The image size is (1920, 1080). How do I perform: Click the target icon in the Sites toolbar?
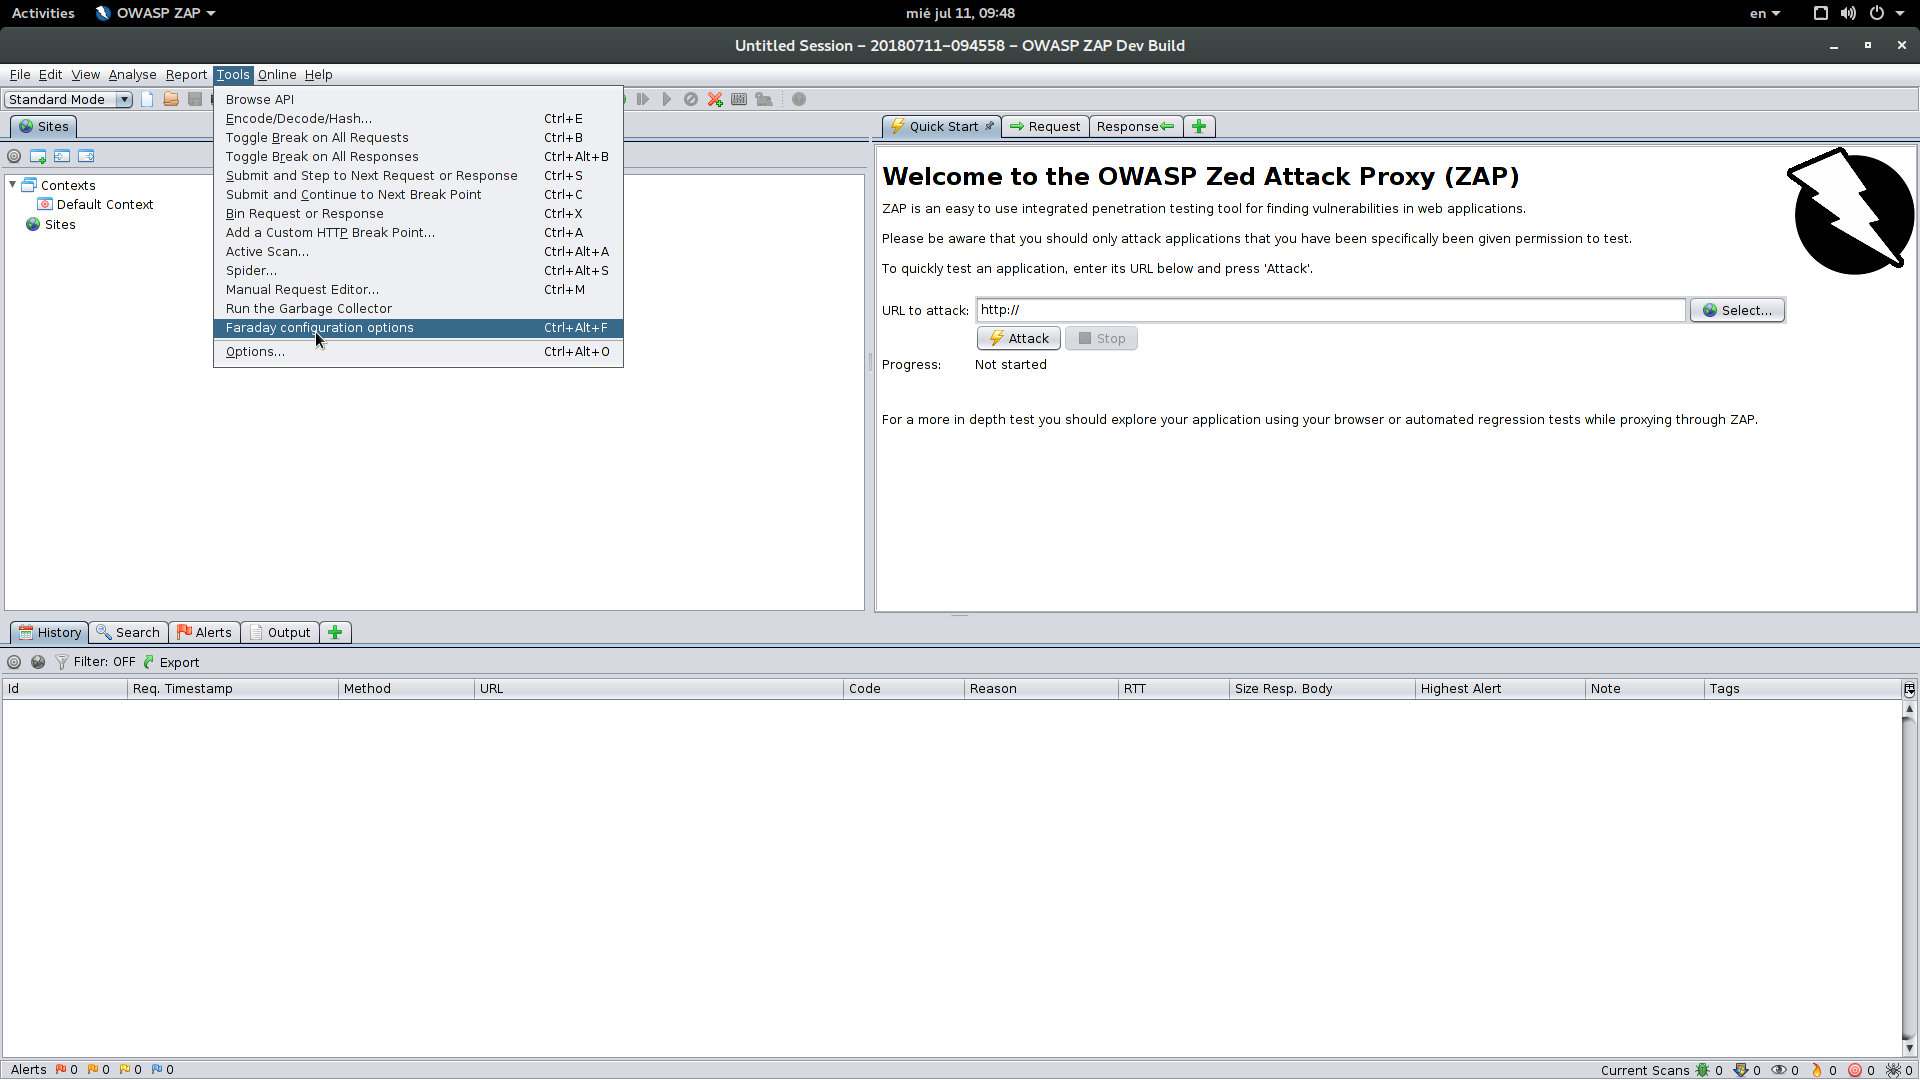click(14, 156)
